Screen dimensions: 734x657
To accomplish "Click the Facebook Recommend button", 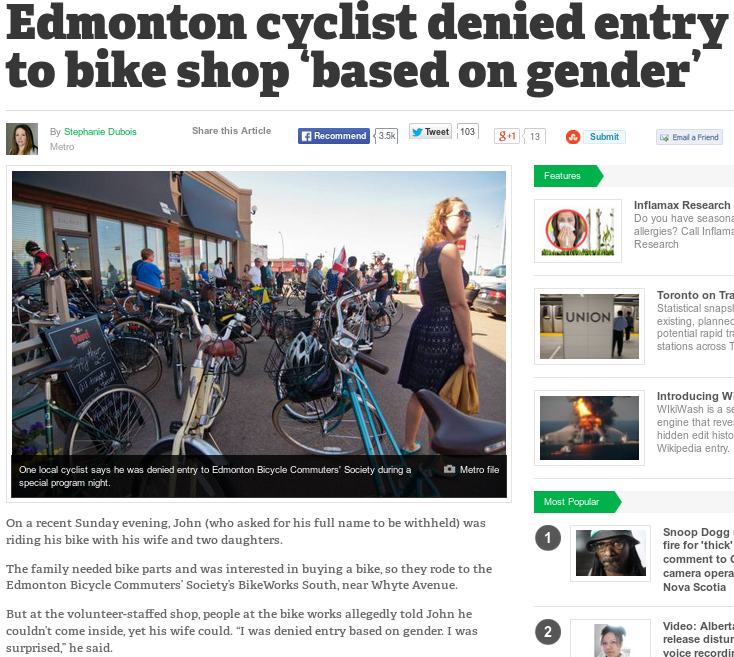I will (334, 136).
